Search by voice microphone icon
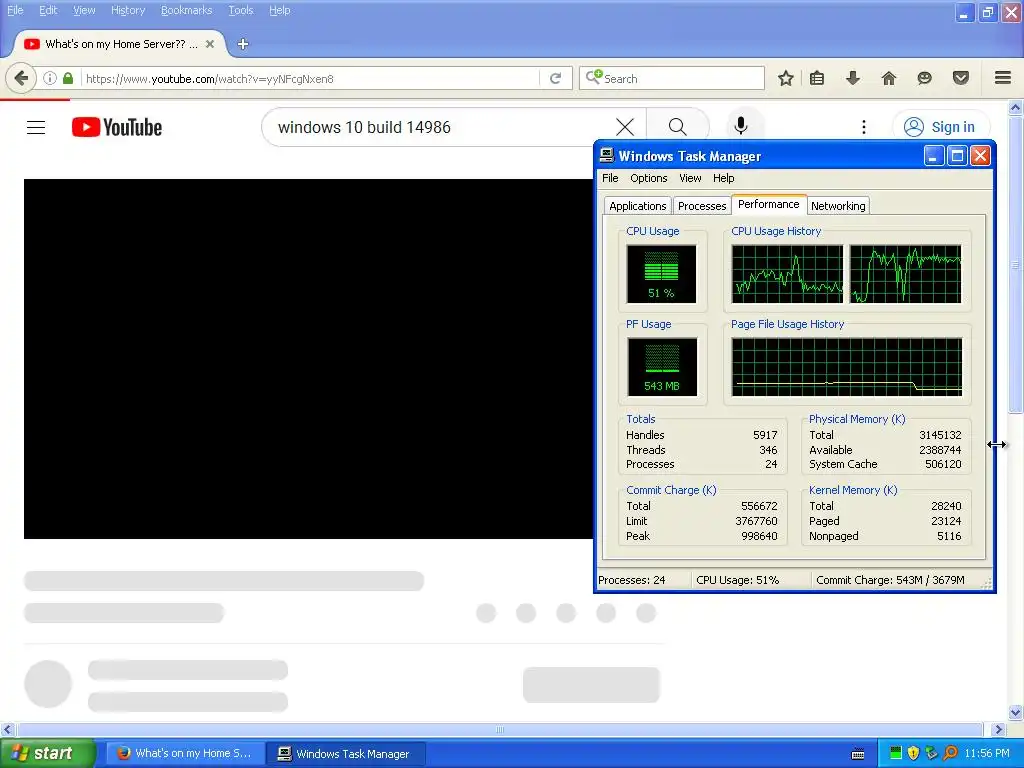Viewport: 1024px width, 768px height. tap(741, 125)
